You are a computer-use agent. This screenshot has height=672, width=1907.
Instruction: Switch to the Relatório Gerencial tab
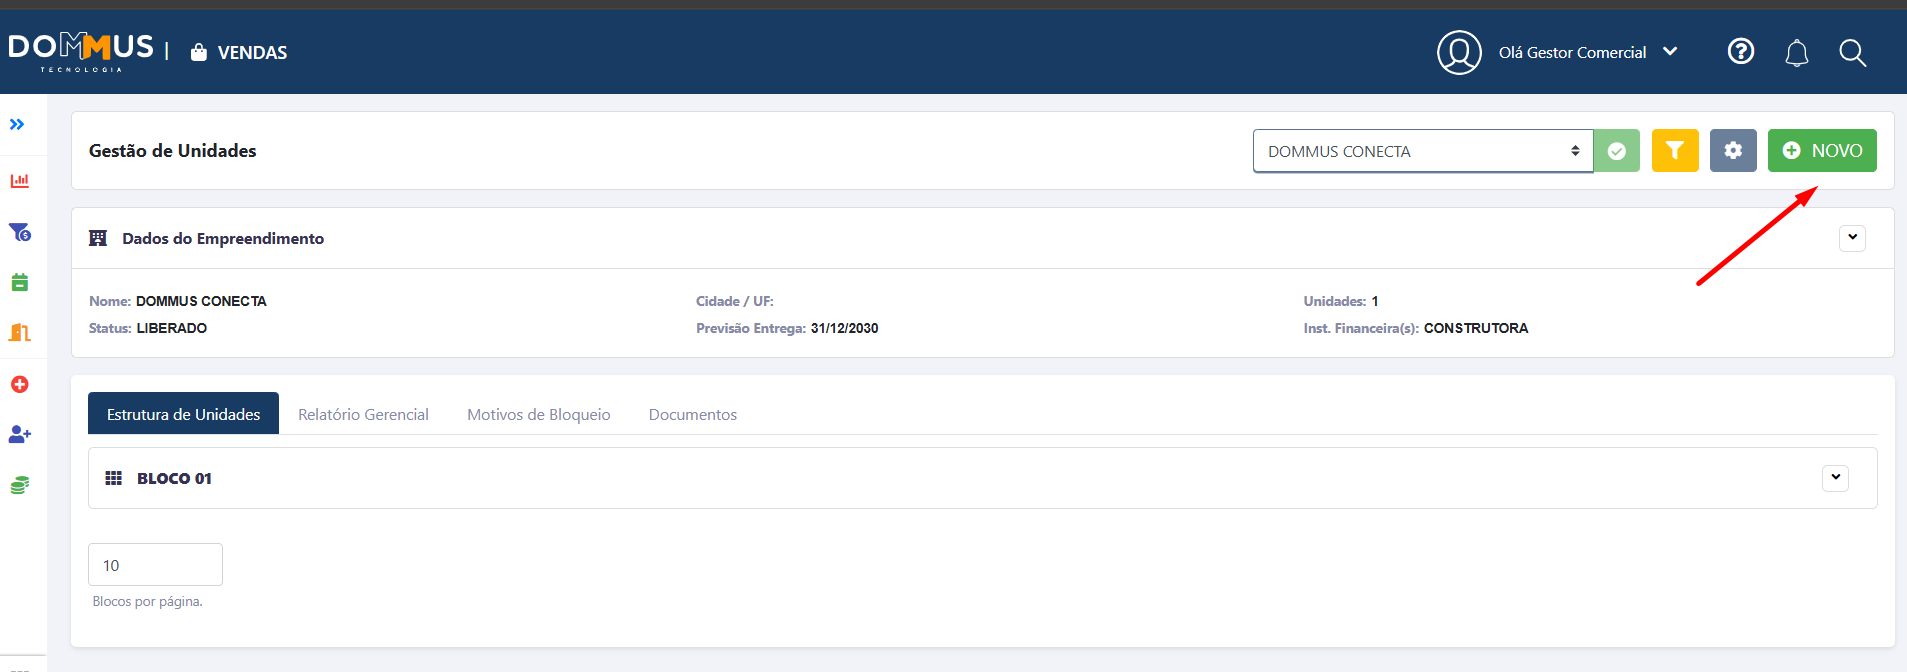point(363,414)
